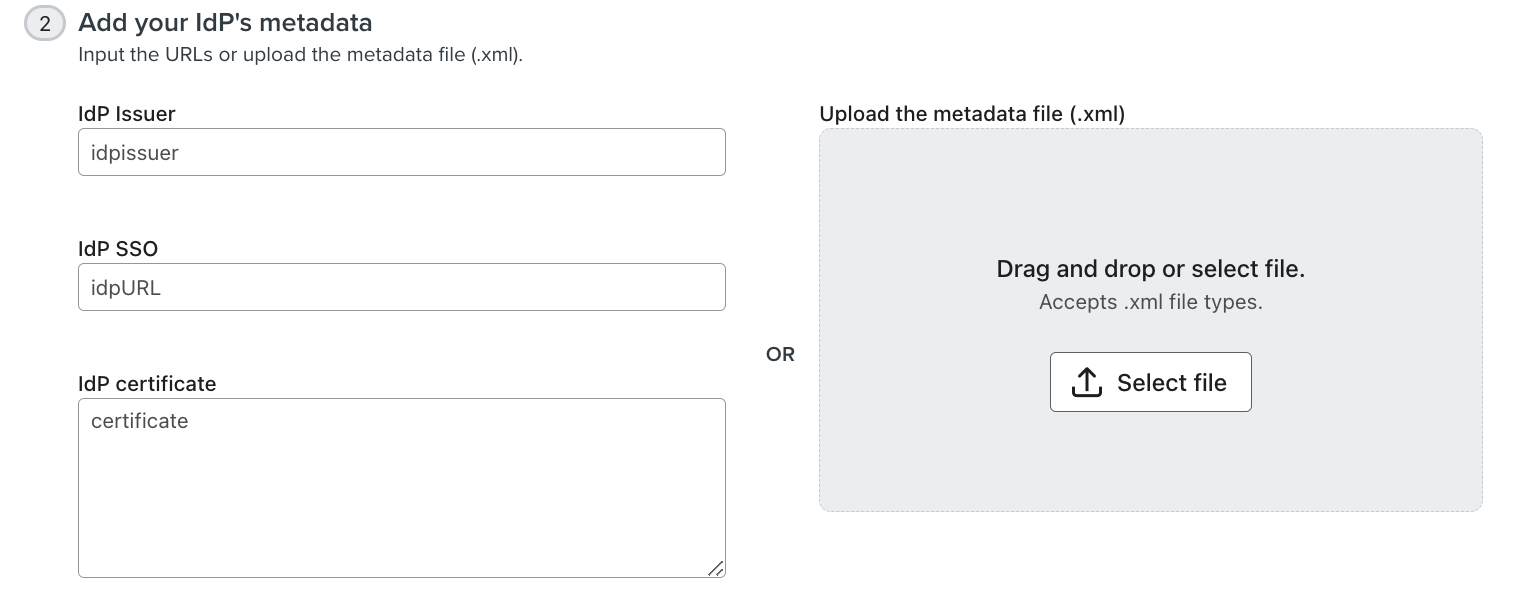Image resolution: width=1514 pixels, height=592 pixels.
Task: Click the OR separator label
Action: click(781, 354)
